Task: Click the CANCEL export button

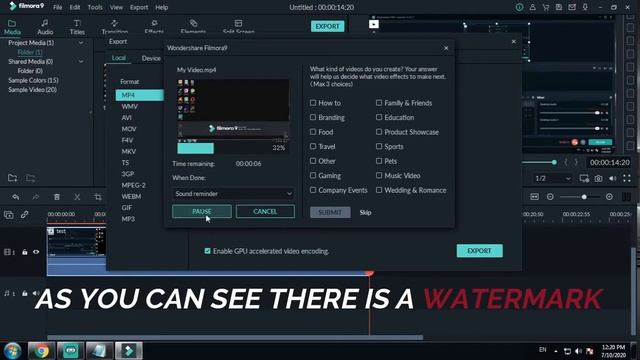Action: click(265, 211)
